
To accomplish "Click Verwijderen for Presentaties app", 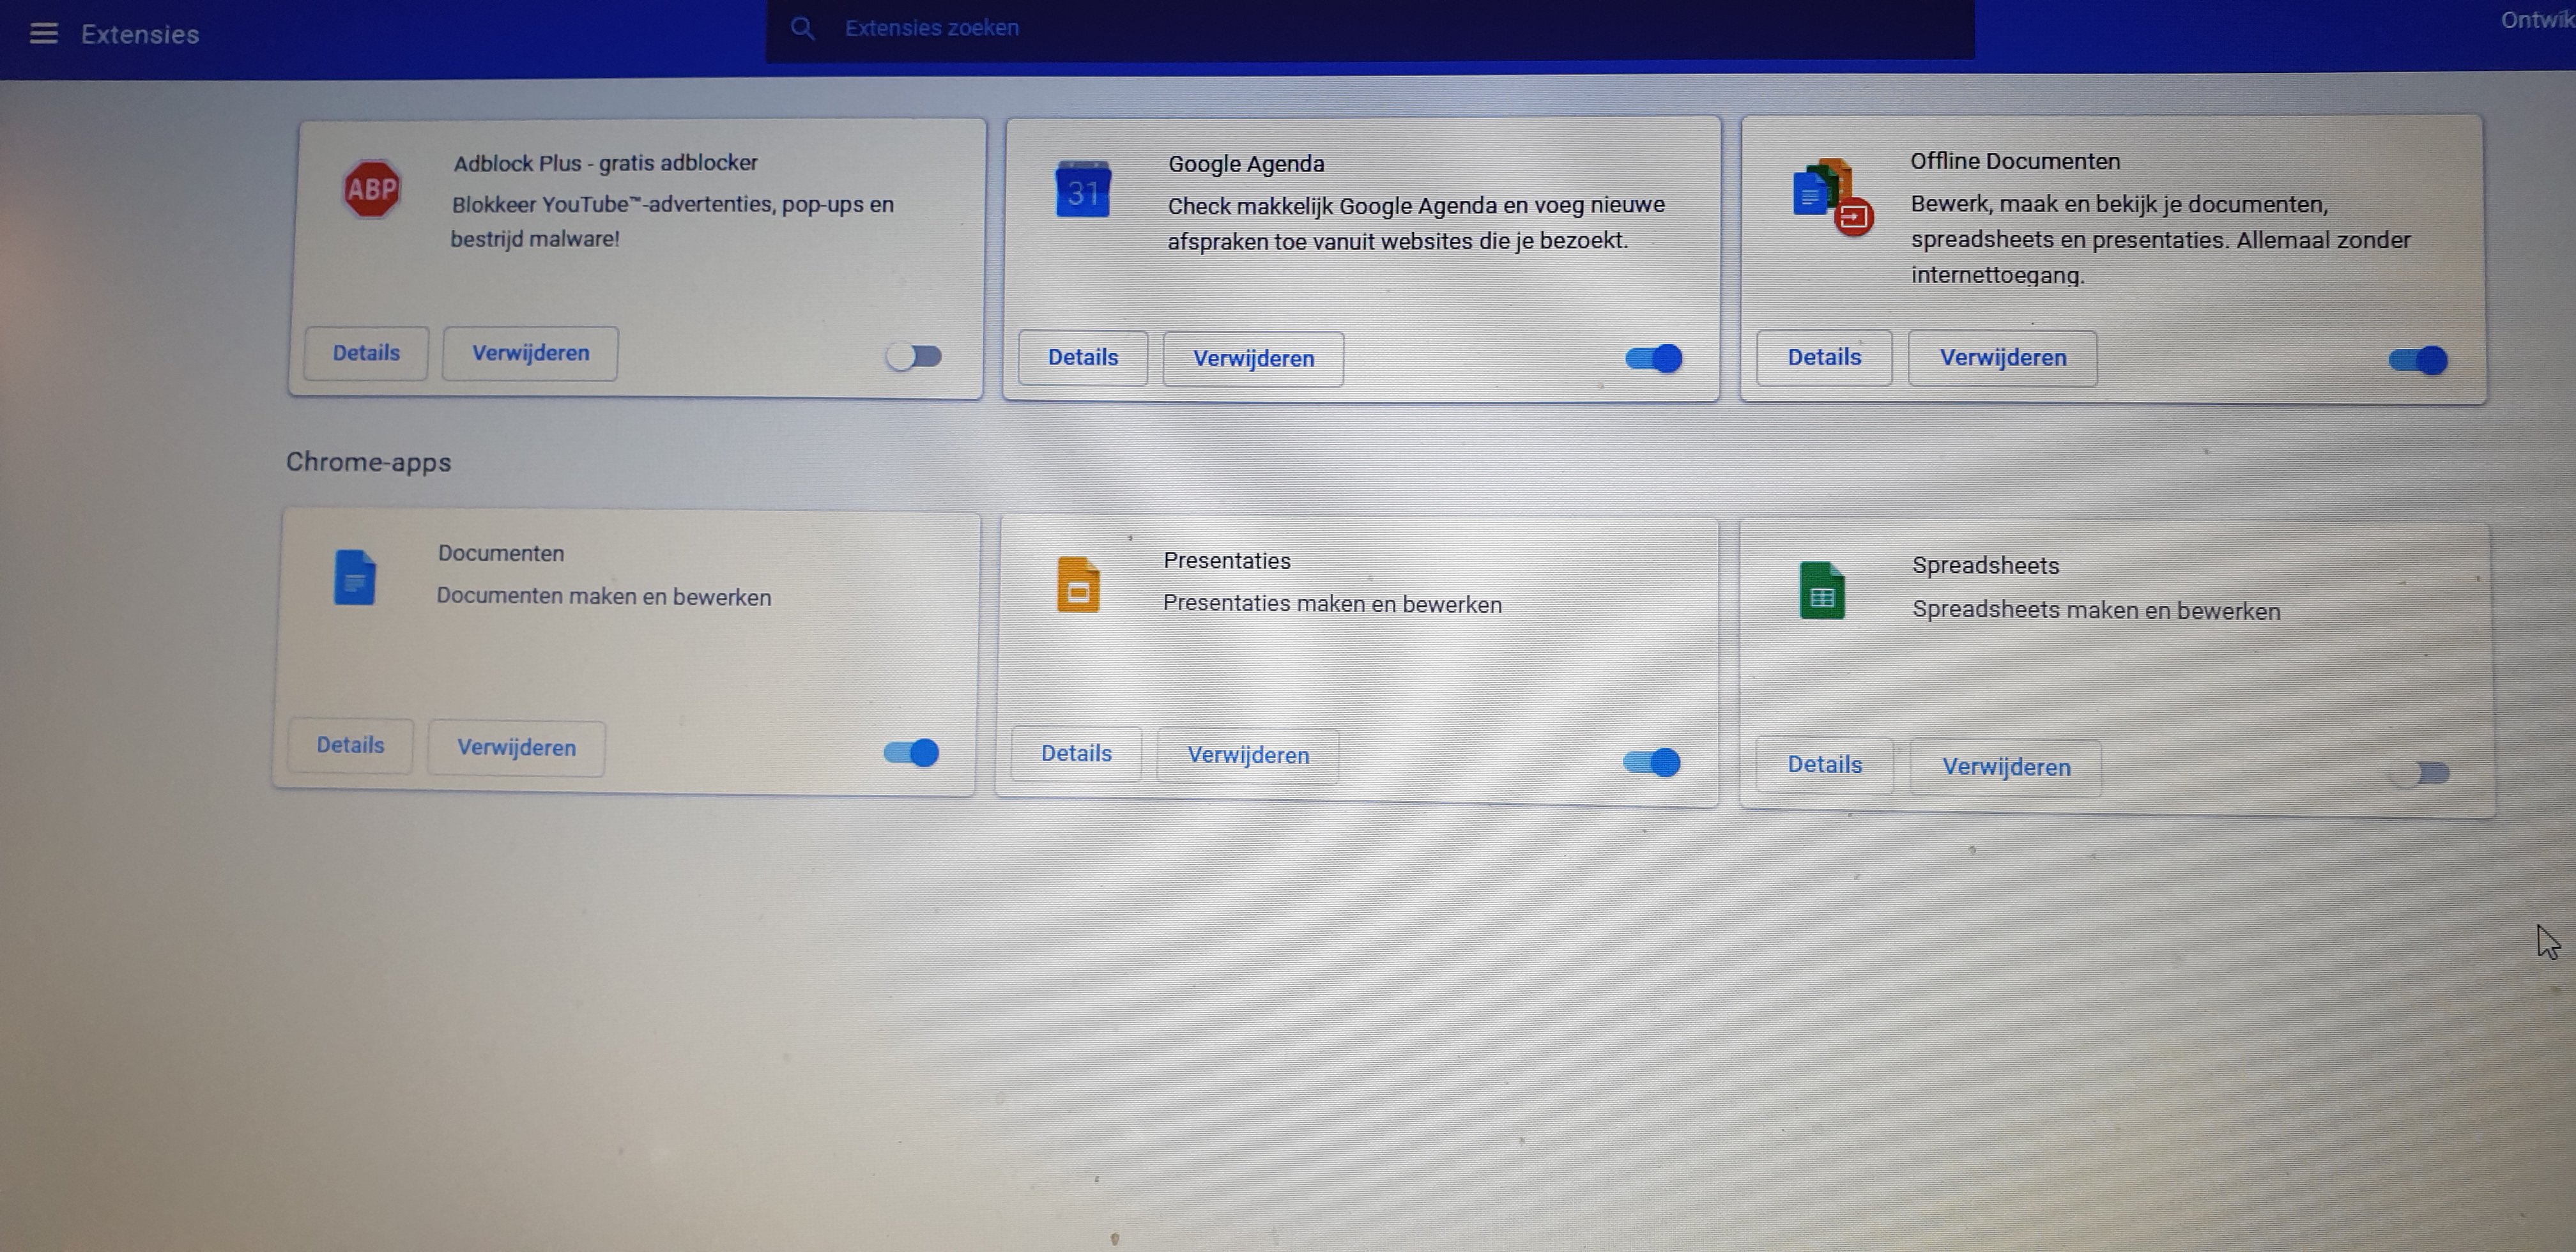I will 1248,755.
